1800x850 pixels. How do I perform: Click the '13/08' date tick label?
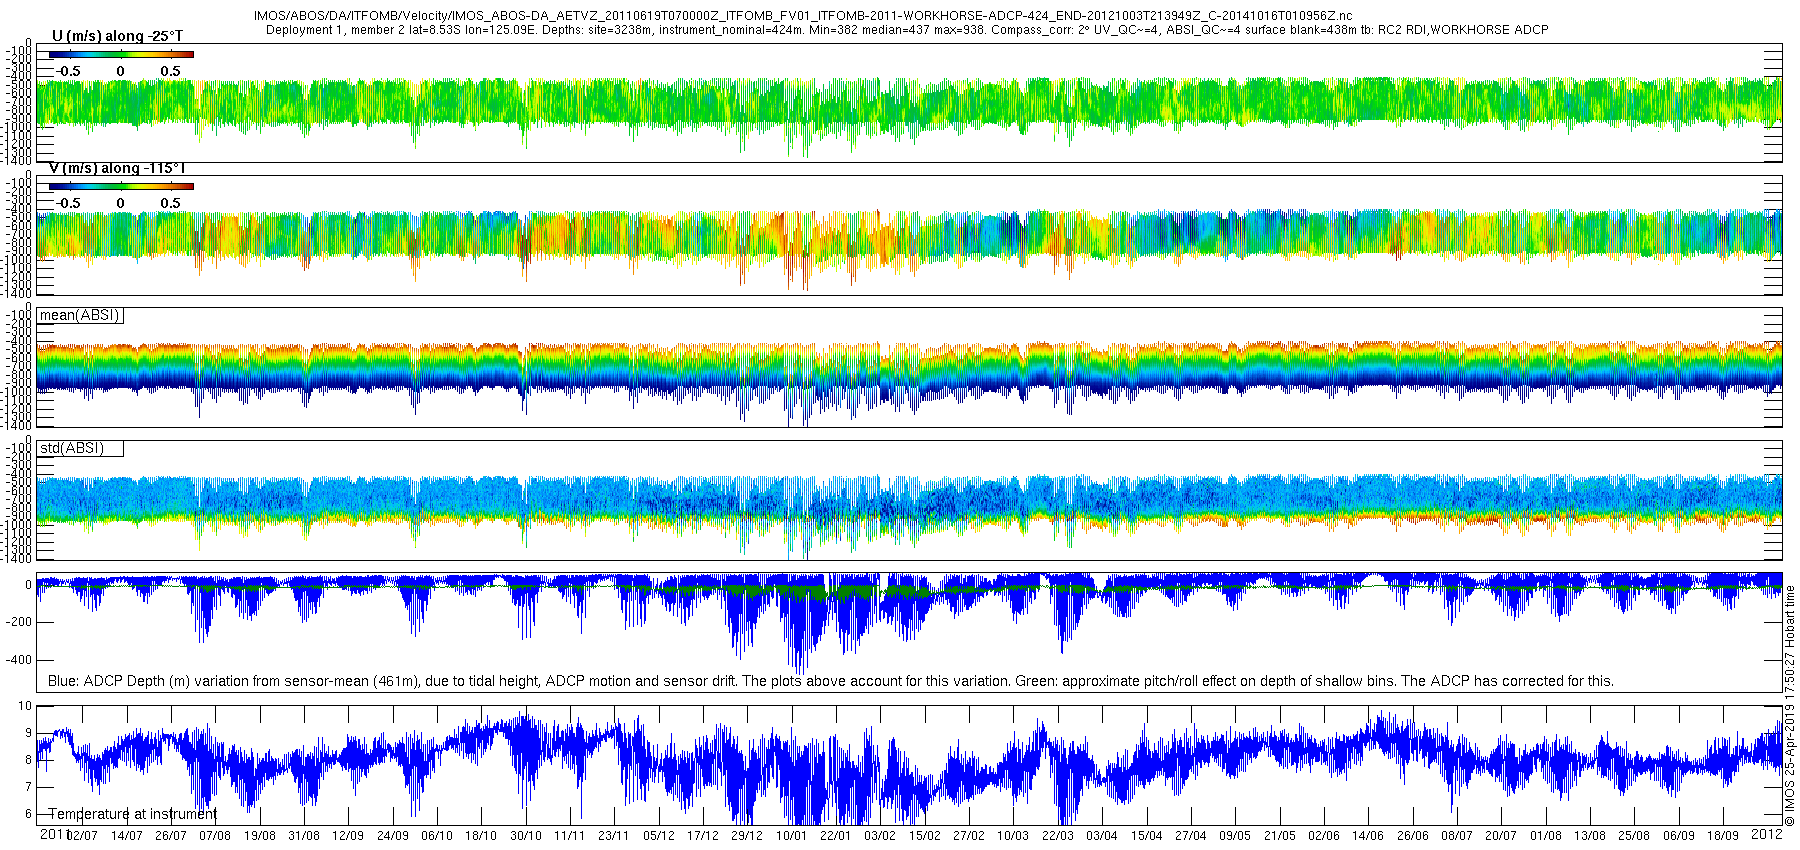coord(1589,836)
